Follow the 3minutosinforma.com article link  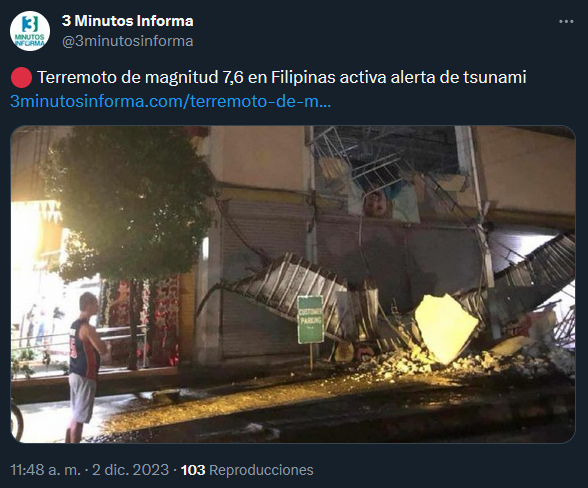171,101
